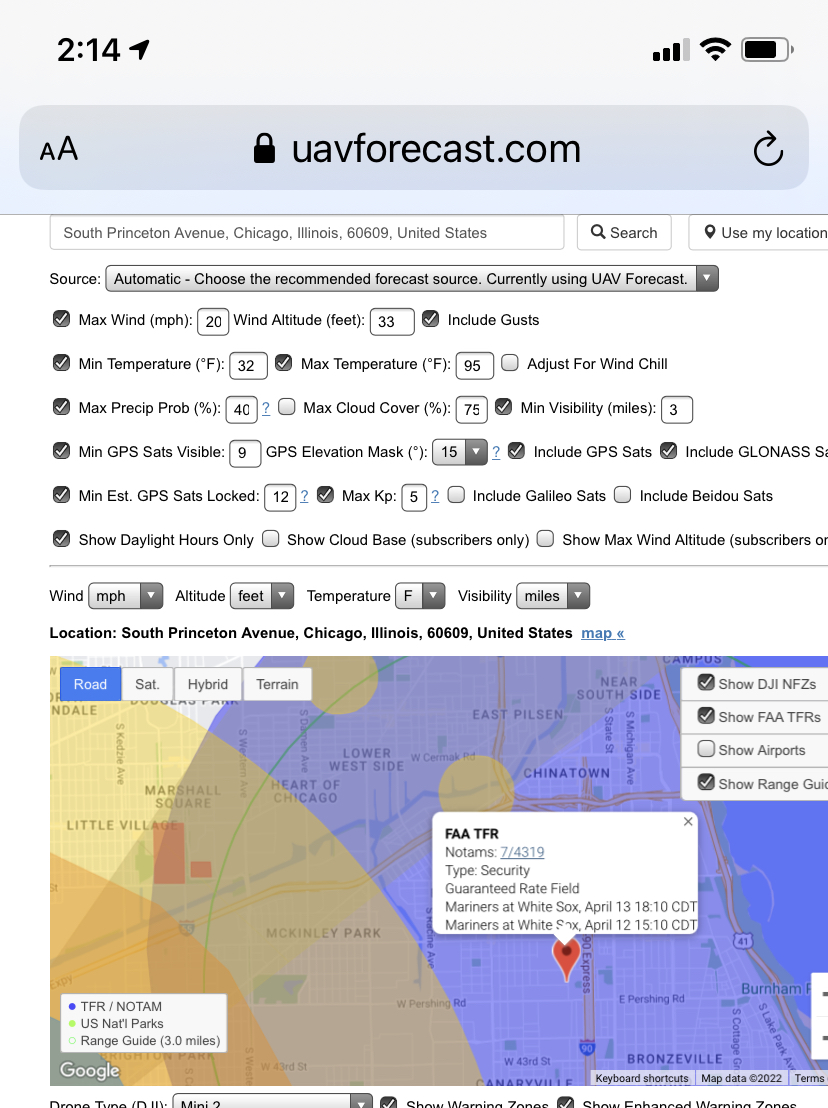Screen dimensions: 828x1108
Task: Toggle the Max Wind checkbox
Action: tap(61, 319)
